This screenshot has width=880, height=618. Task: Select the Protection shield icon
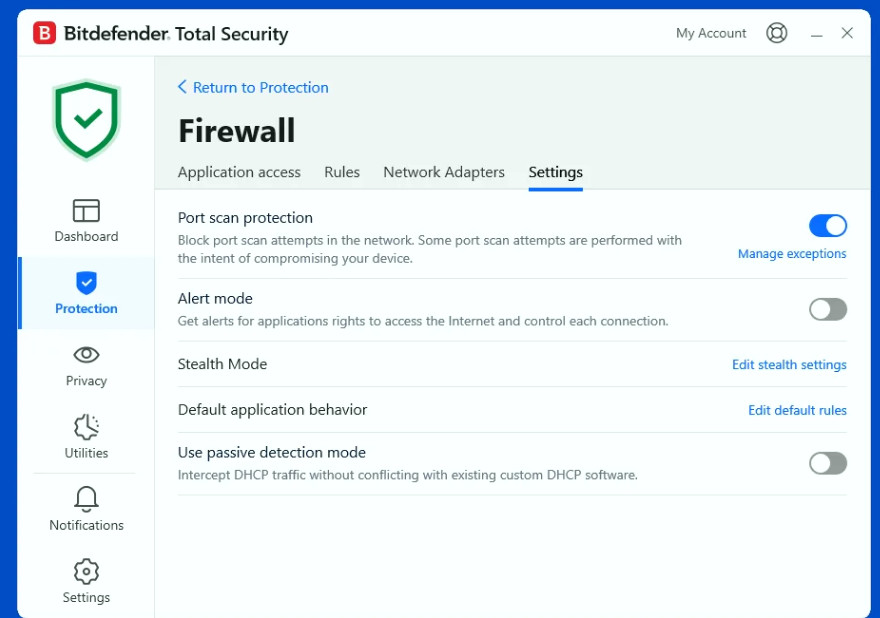[x=86, y=283]
